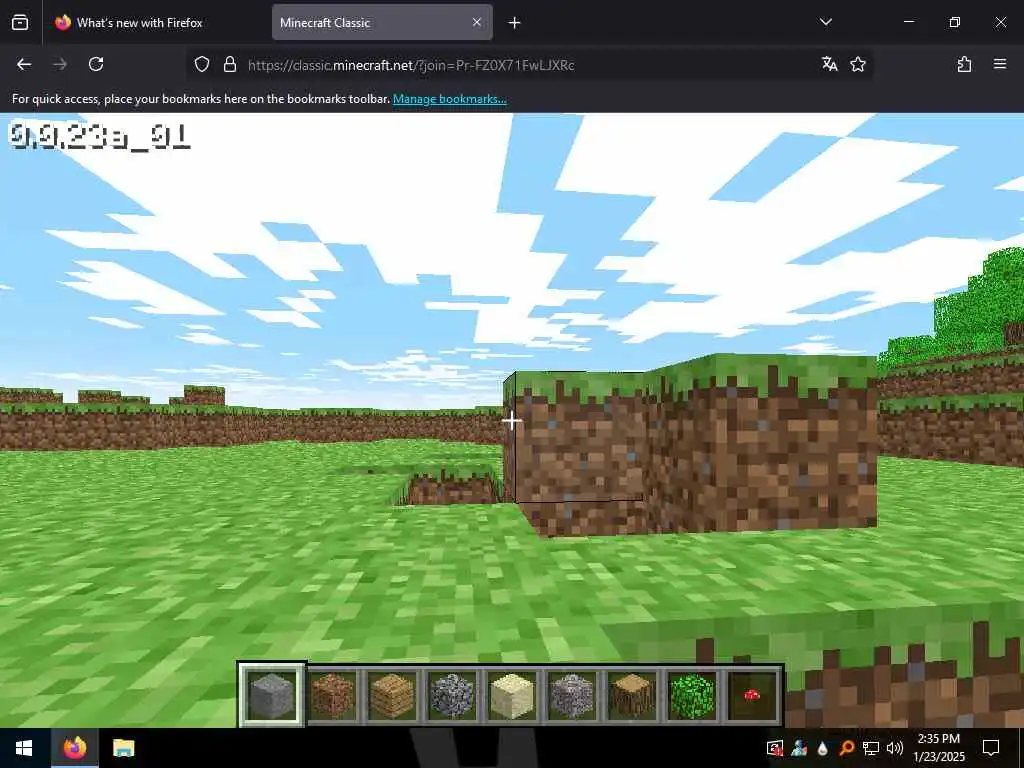Translate this page icon
The width and height of the screenshot is (1024, 768).
click(829, 64)
